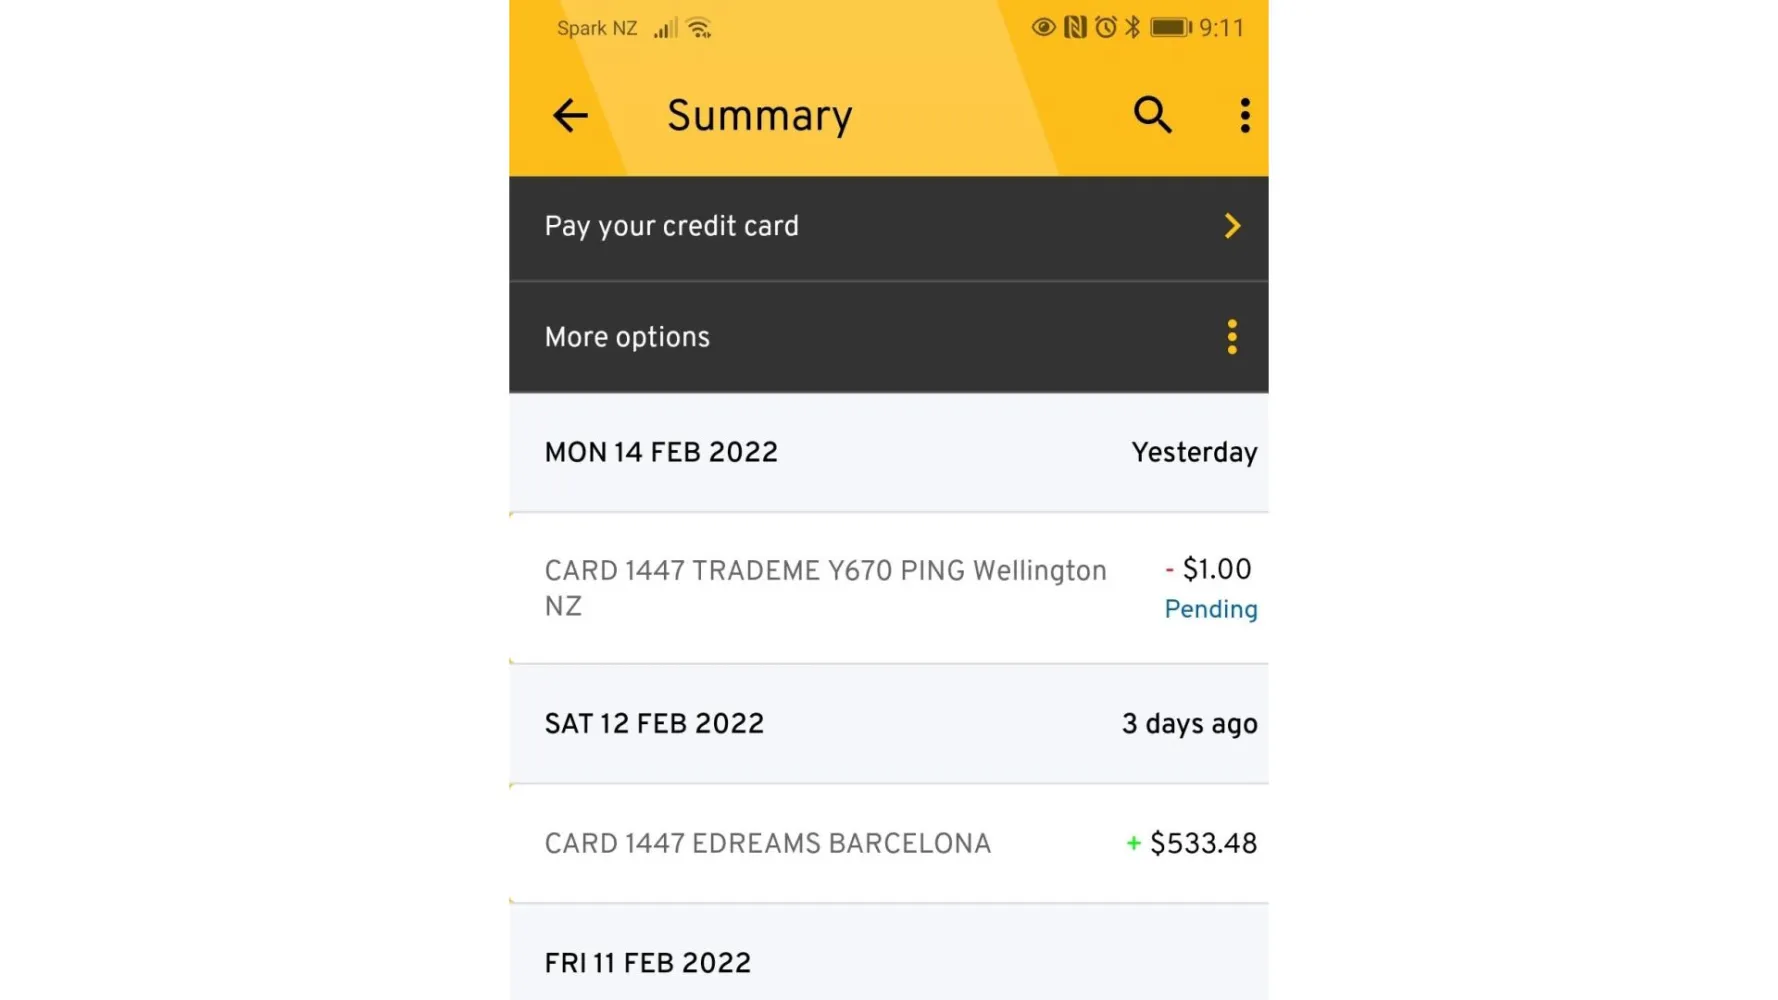Select the SAT 12 FEB 2022 header
1778x1000 pixels.
[x=654, y=723]
